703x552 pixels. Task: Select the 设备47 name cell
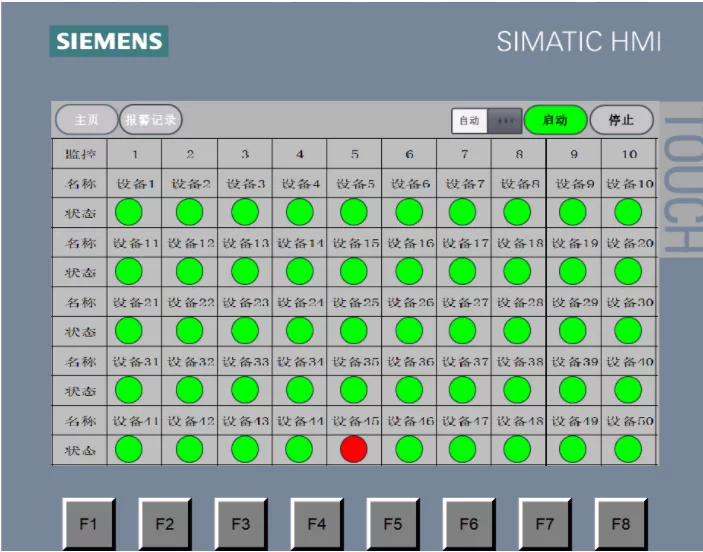(464, 420)
